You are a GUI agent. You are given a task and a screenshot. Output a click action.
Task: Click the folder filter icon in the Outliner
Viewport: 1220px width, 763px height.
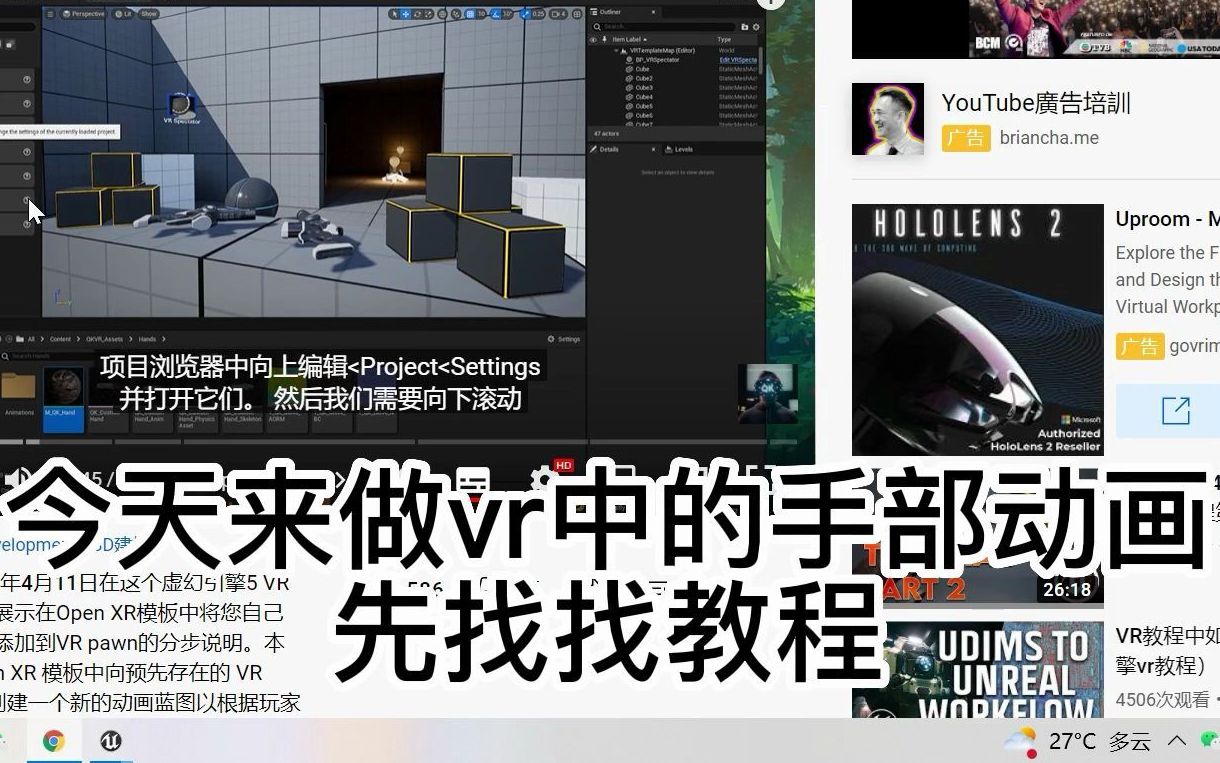(744, 27)
